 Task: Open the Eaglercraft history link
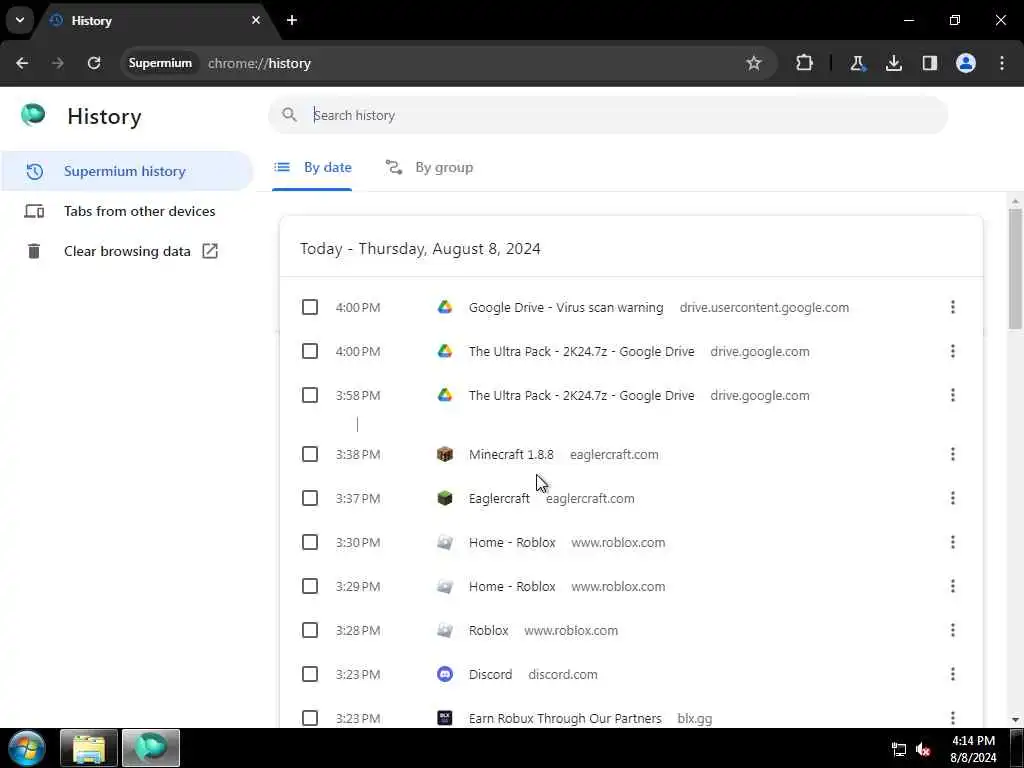pos(500,498)
